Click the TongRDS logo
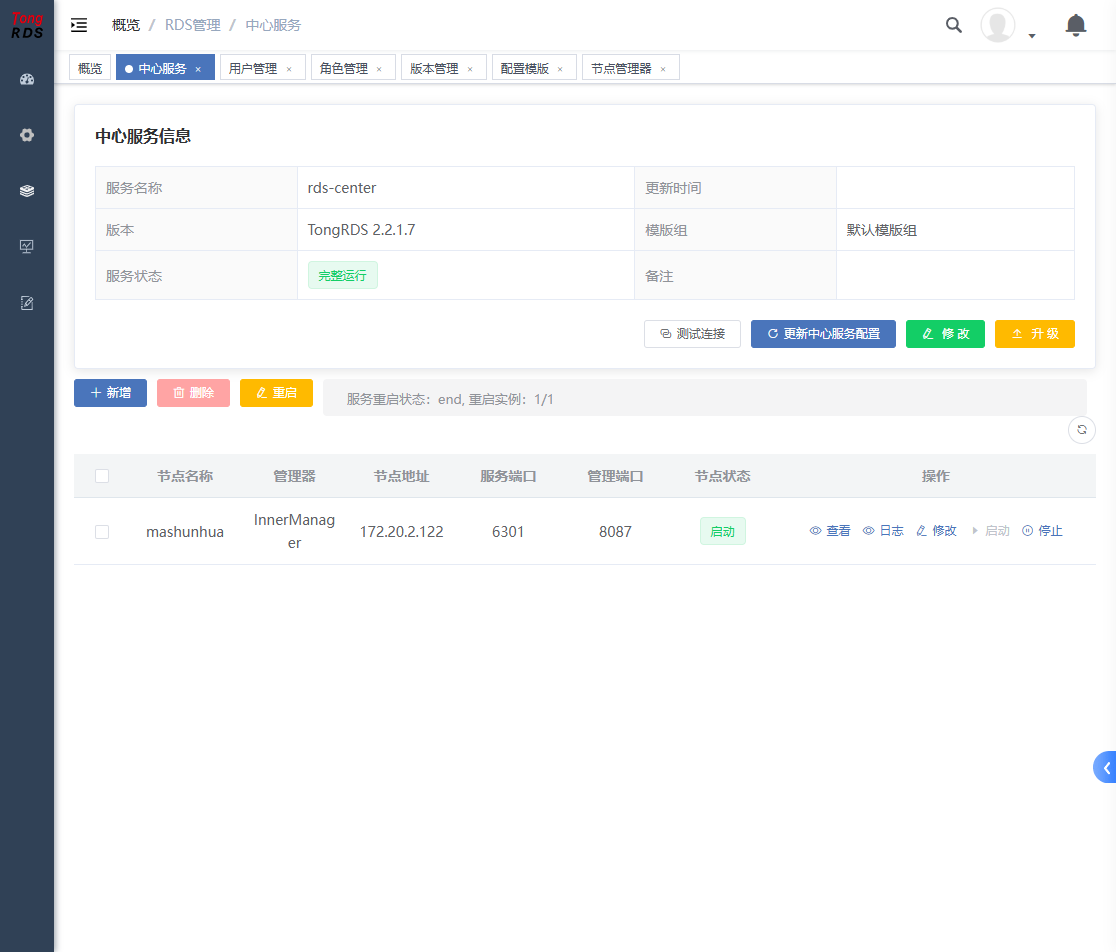The image size is (1116, 952). coord(27,26)
